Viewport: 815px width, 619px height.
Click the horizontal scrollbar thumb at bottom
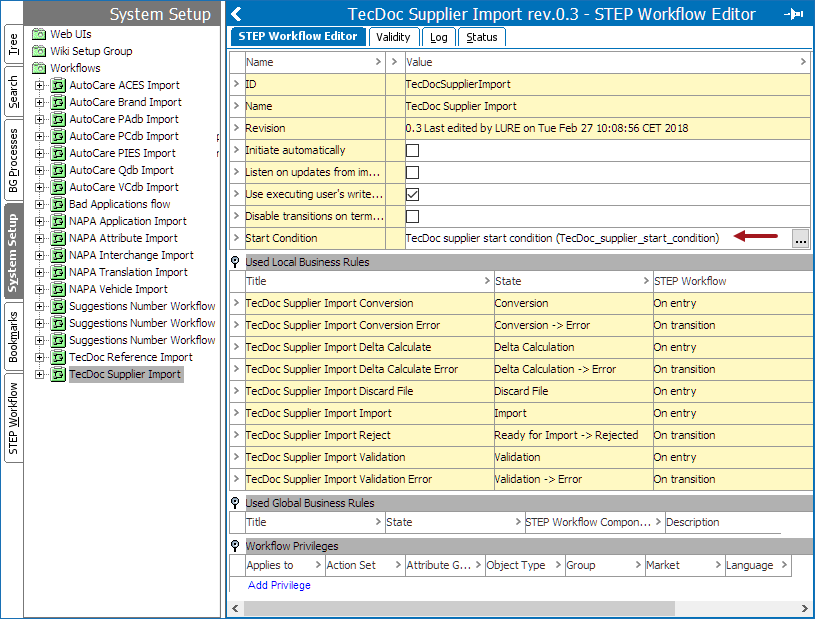(459, 608)
